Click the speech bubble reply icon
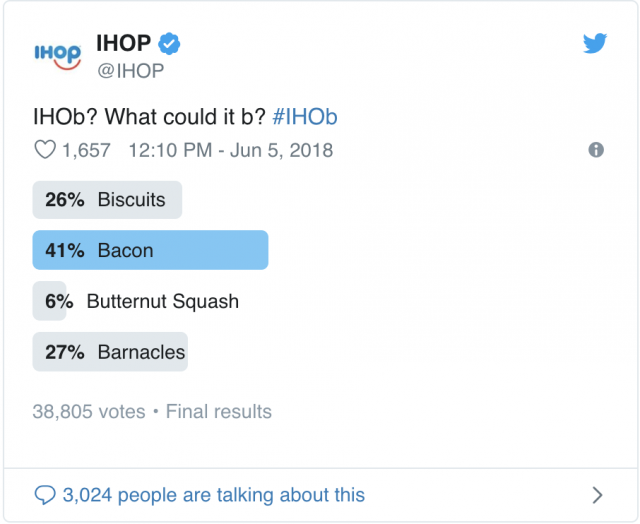Image resolution: width=640 pixels, height=524 pixels. point(45,495)
